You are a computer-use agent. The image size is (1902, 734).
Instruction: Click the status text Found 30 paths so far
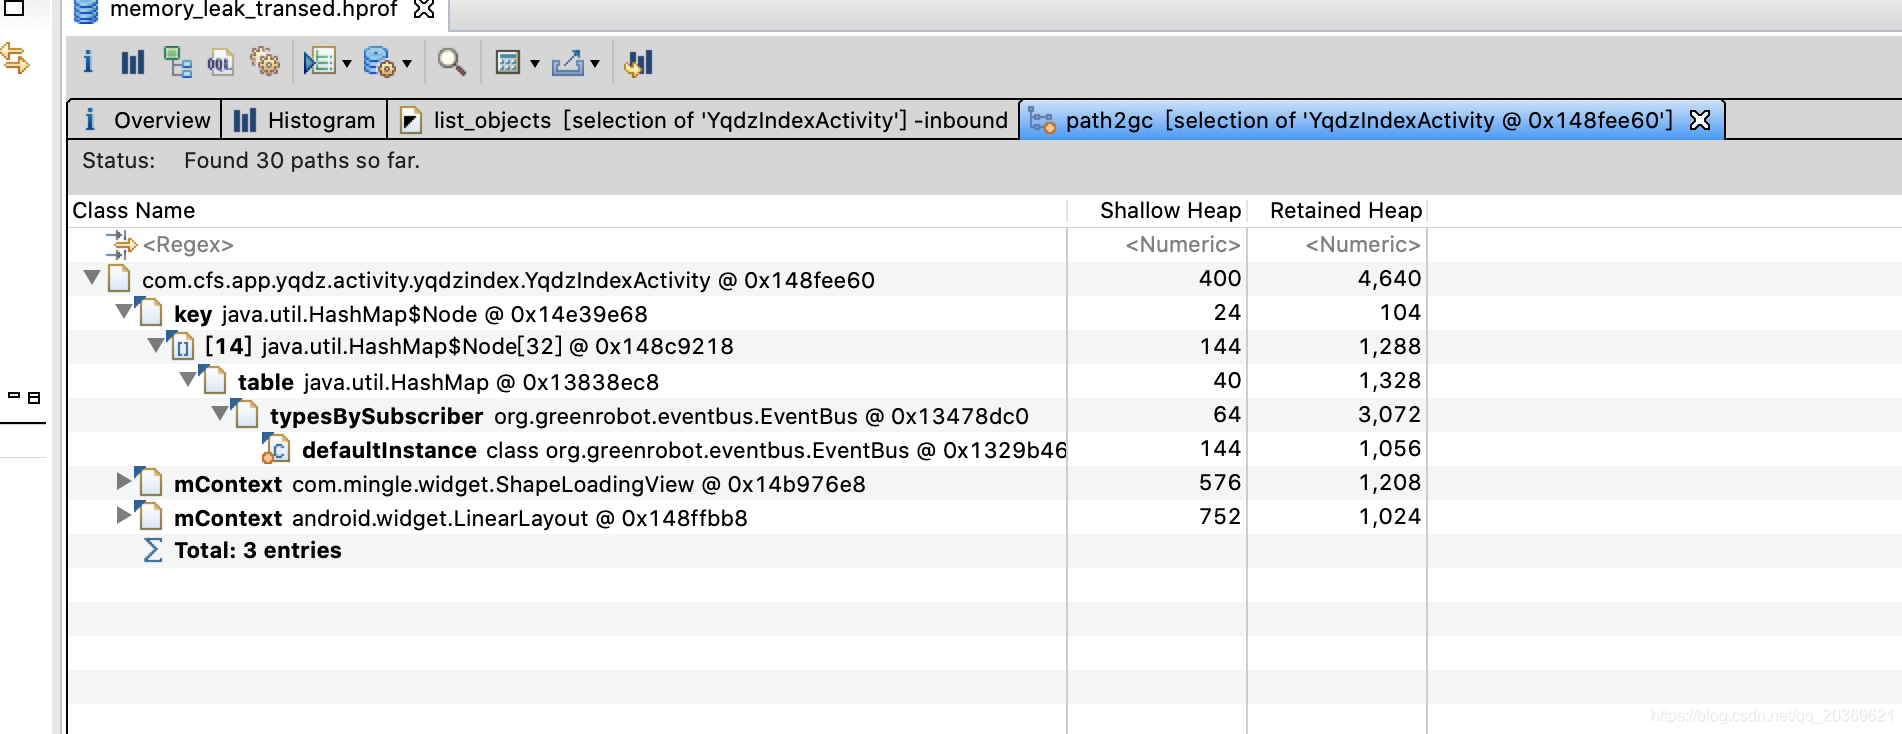click(x=302, y=161)
